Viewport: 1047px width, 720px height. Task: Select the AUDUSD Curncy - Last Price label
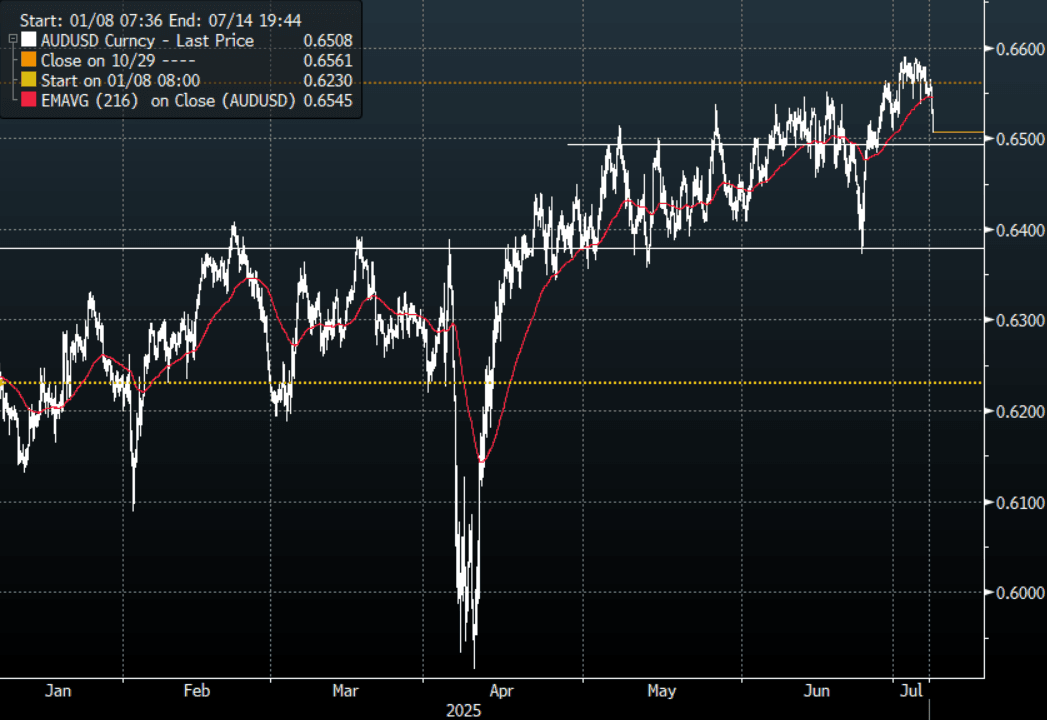148,41
